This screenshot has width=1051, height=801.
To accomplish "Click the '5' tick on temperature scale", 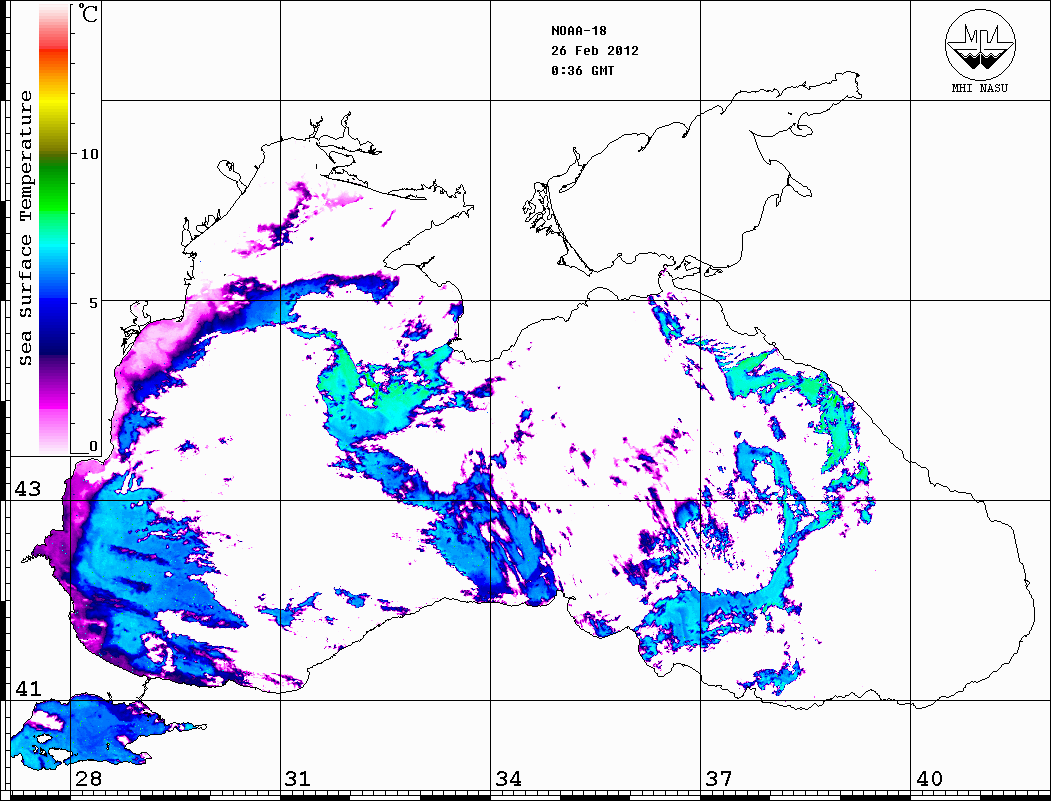I will pos(94,303).
